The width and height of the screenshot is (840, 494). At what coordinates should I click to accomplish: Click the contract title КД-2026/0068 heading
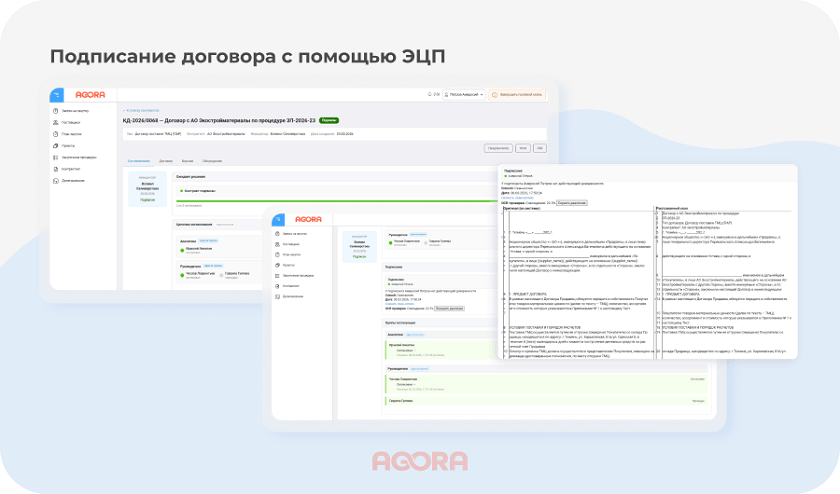point(219,121)
